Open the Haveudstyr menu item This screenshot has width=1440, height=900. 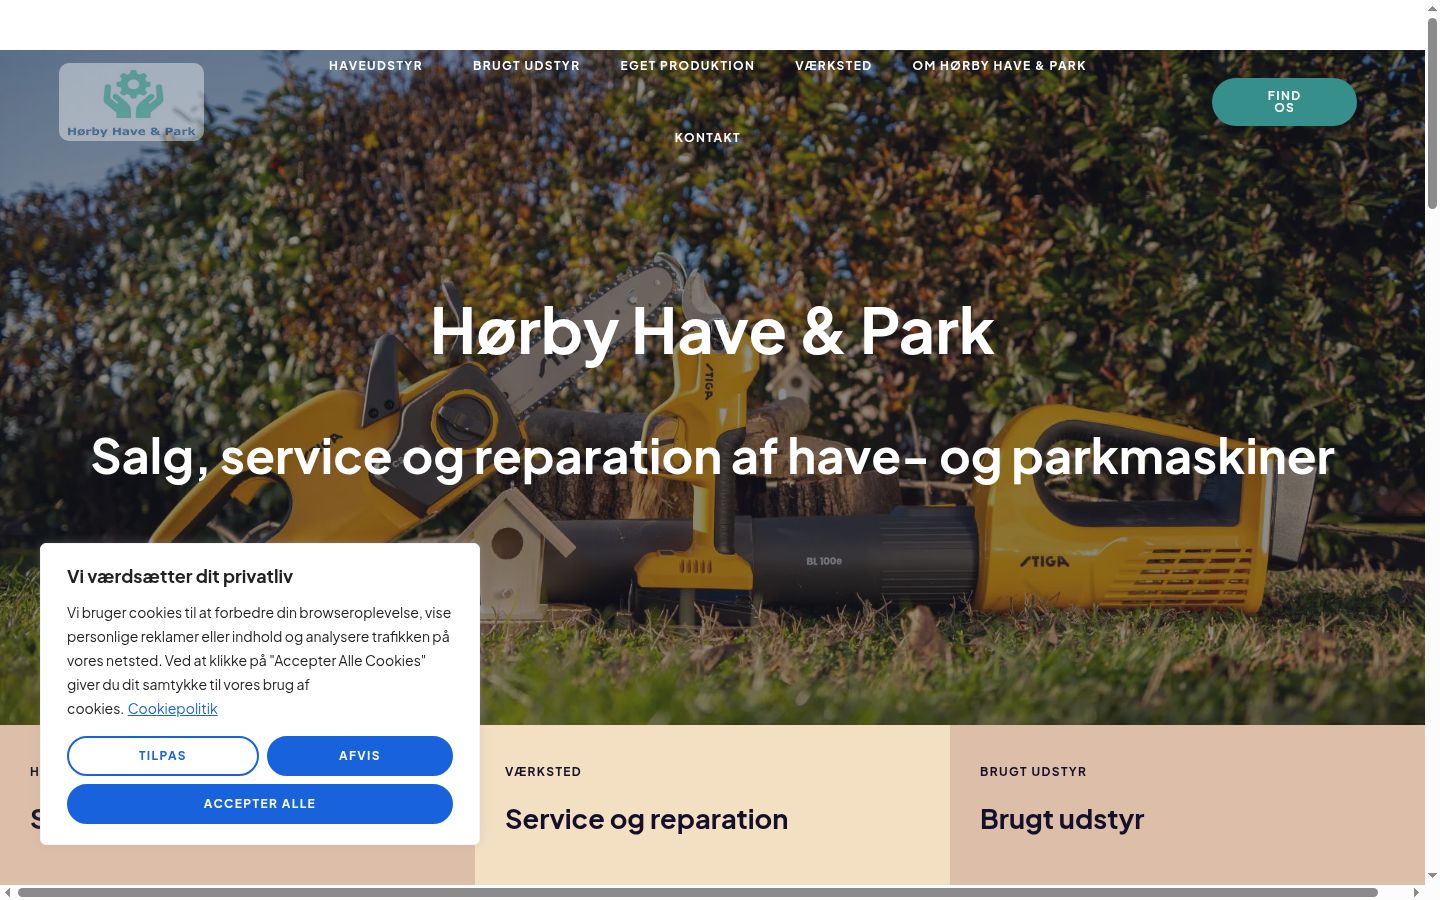click(376, 66)
